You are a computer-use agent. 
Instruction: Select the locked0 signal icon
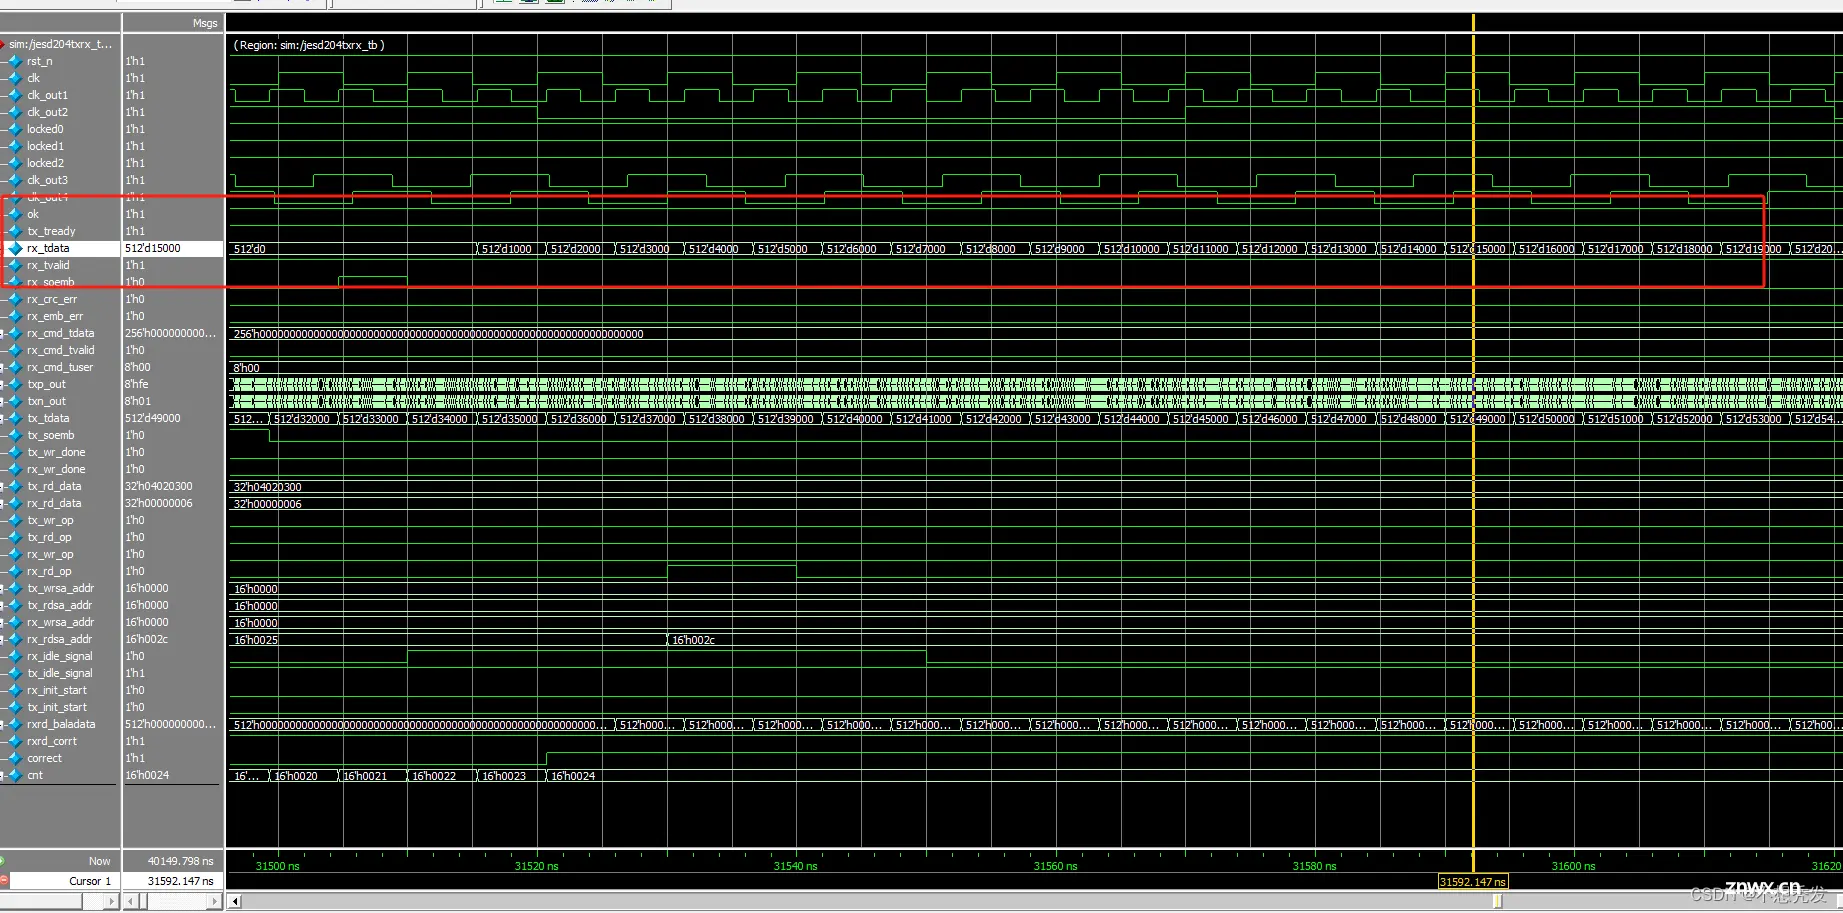15,129
